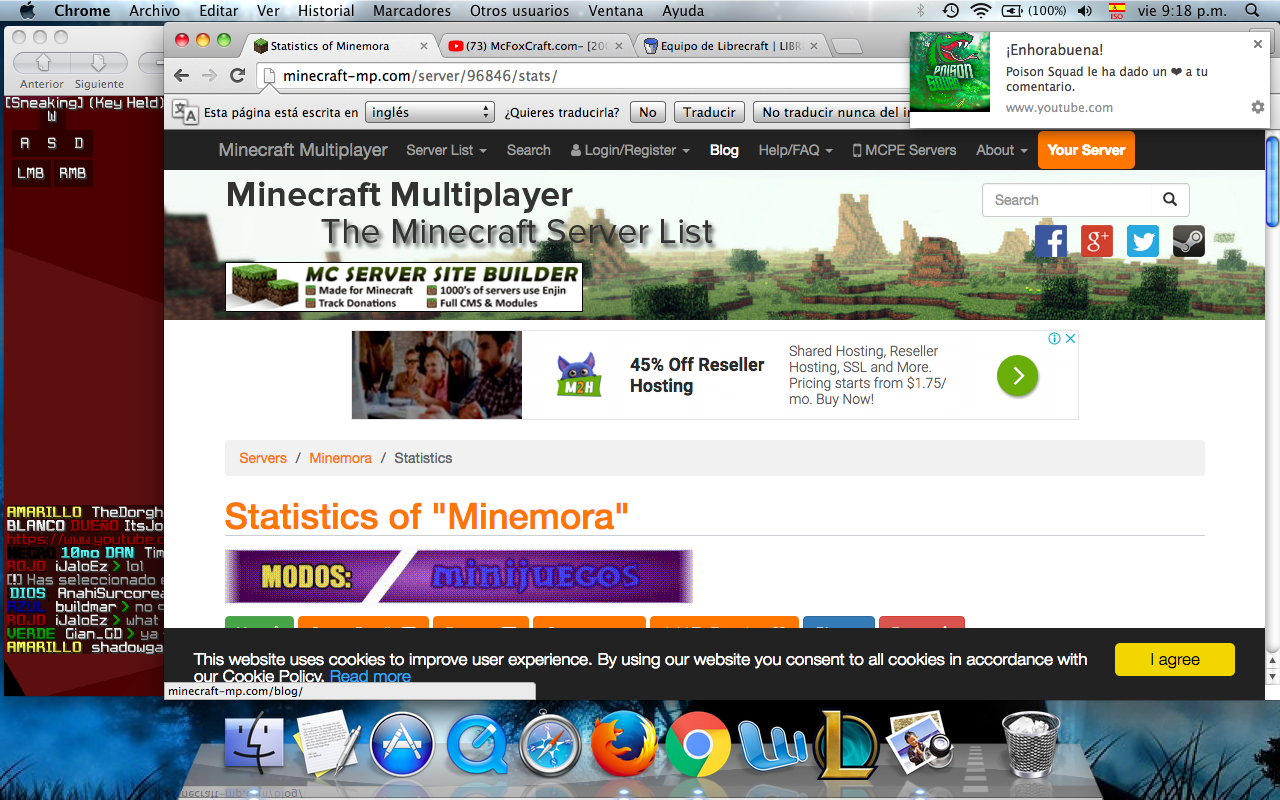This screenshot has width=1280, height=800.
Task: Open a new tab with the new-tab button
Action: (x=846, y=47)
